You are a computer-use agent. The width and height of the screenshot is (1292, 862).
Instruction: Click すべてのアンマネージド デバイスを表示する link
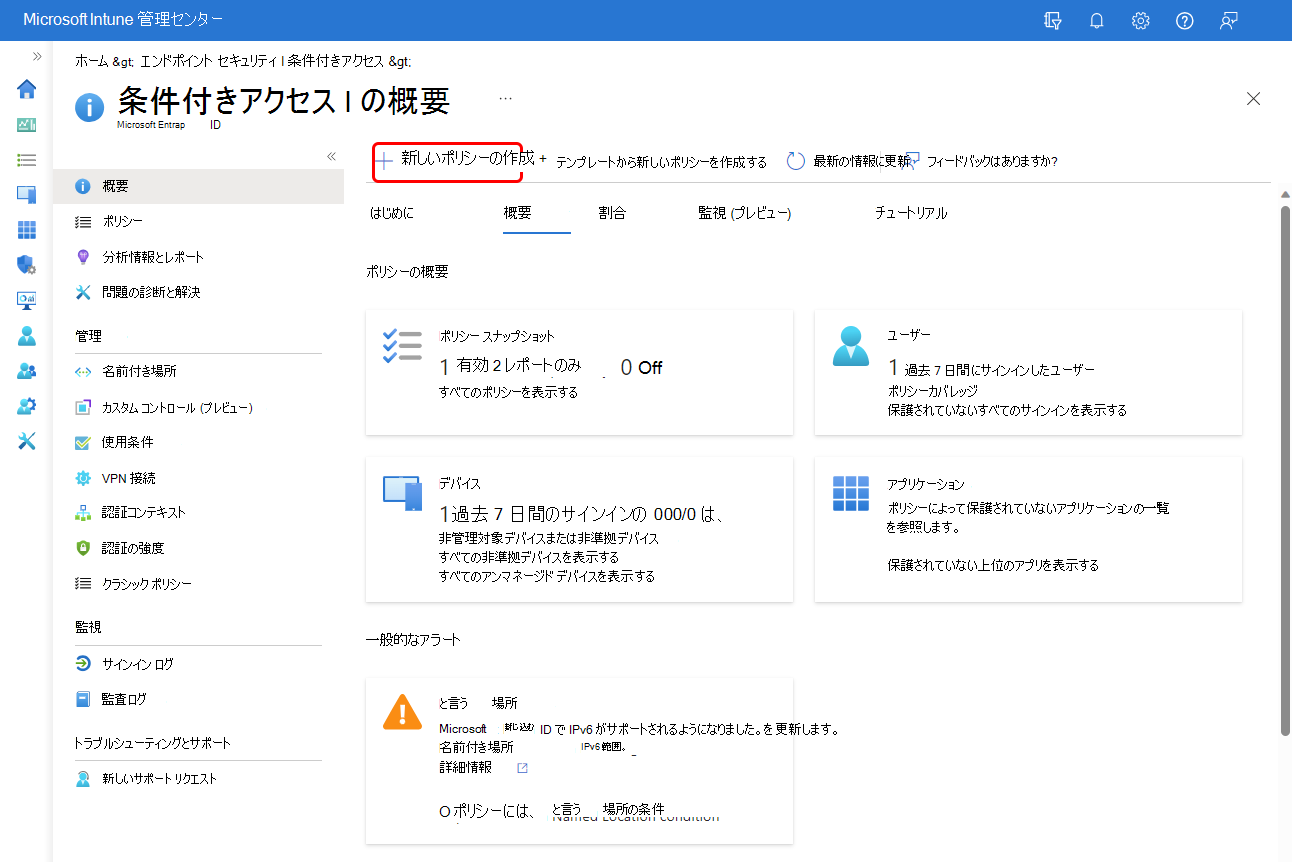pyautogui.click(x=547, y=576)
